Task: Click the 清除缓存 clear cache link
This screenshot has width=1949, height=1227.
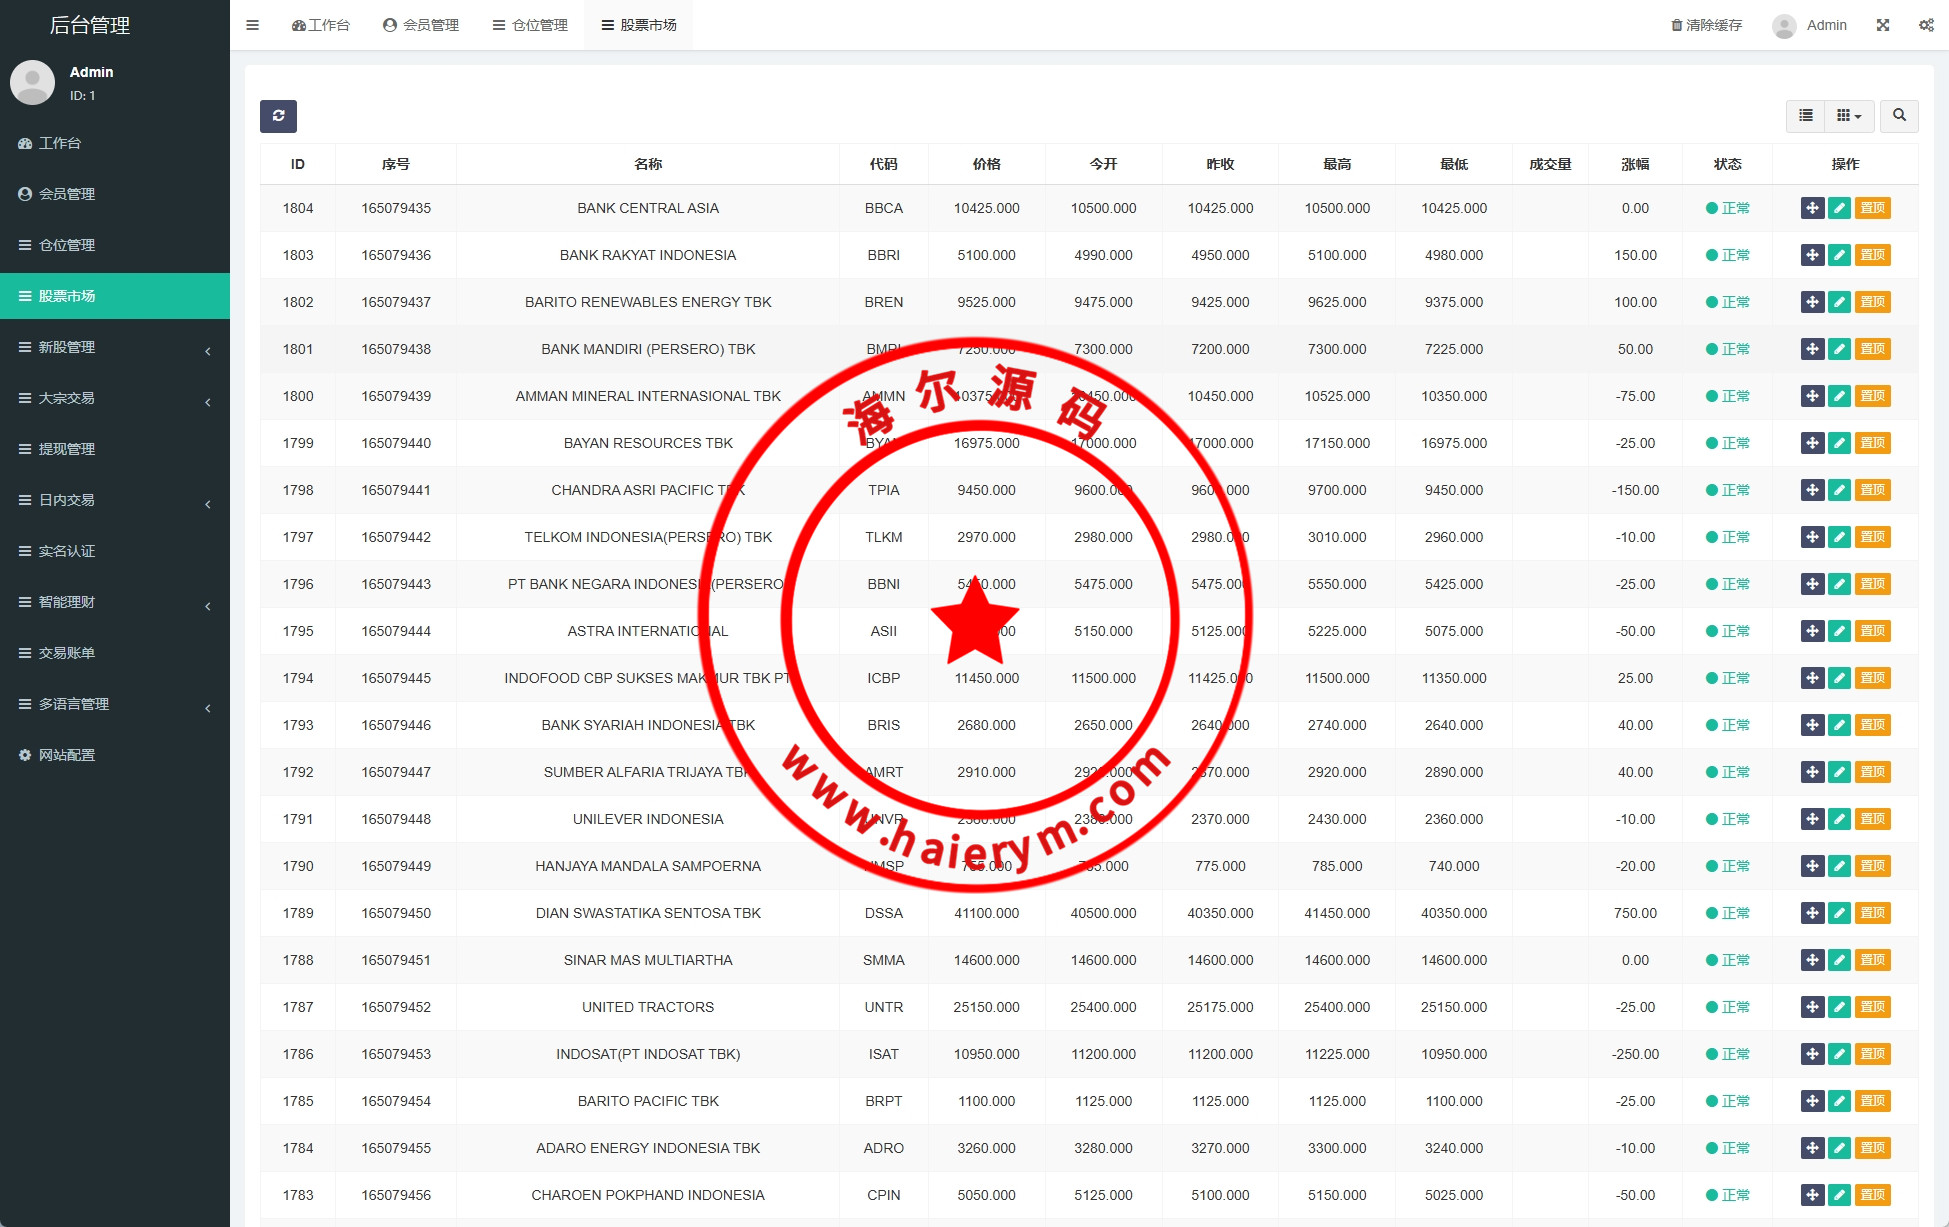Action: pos(1706,25)
